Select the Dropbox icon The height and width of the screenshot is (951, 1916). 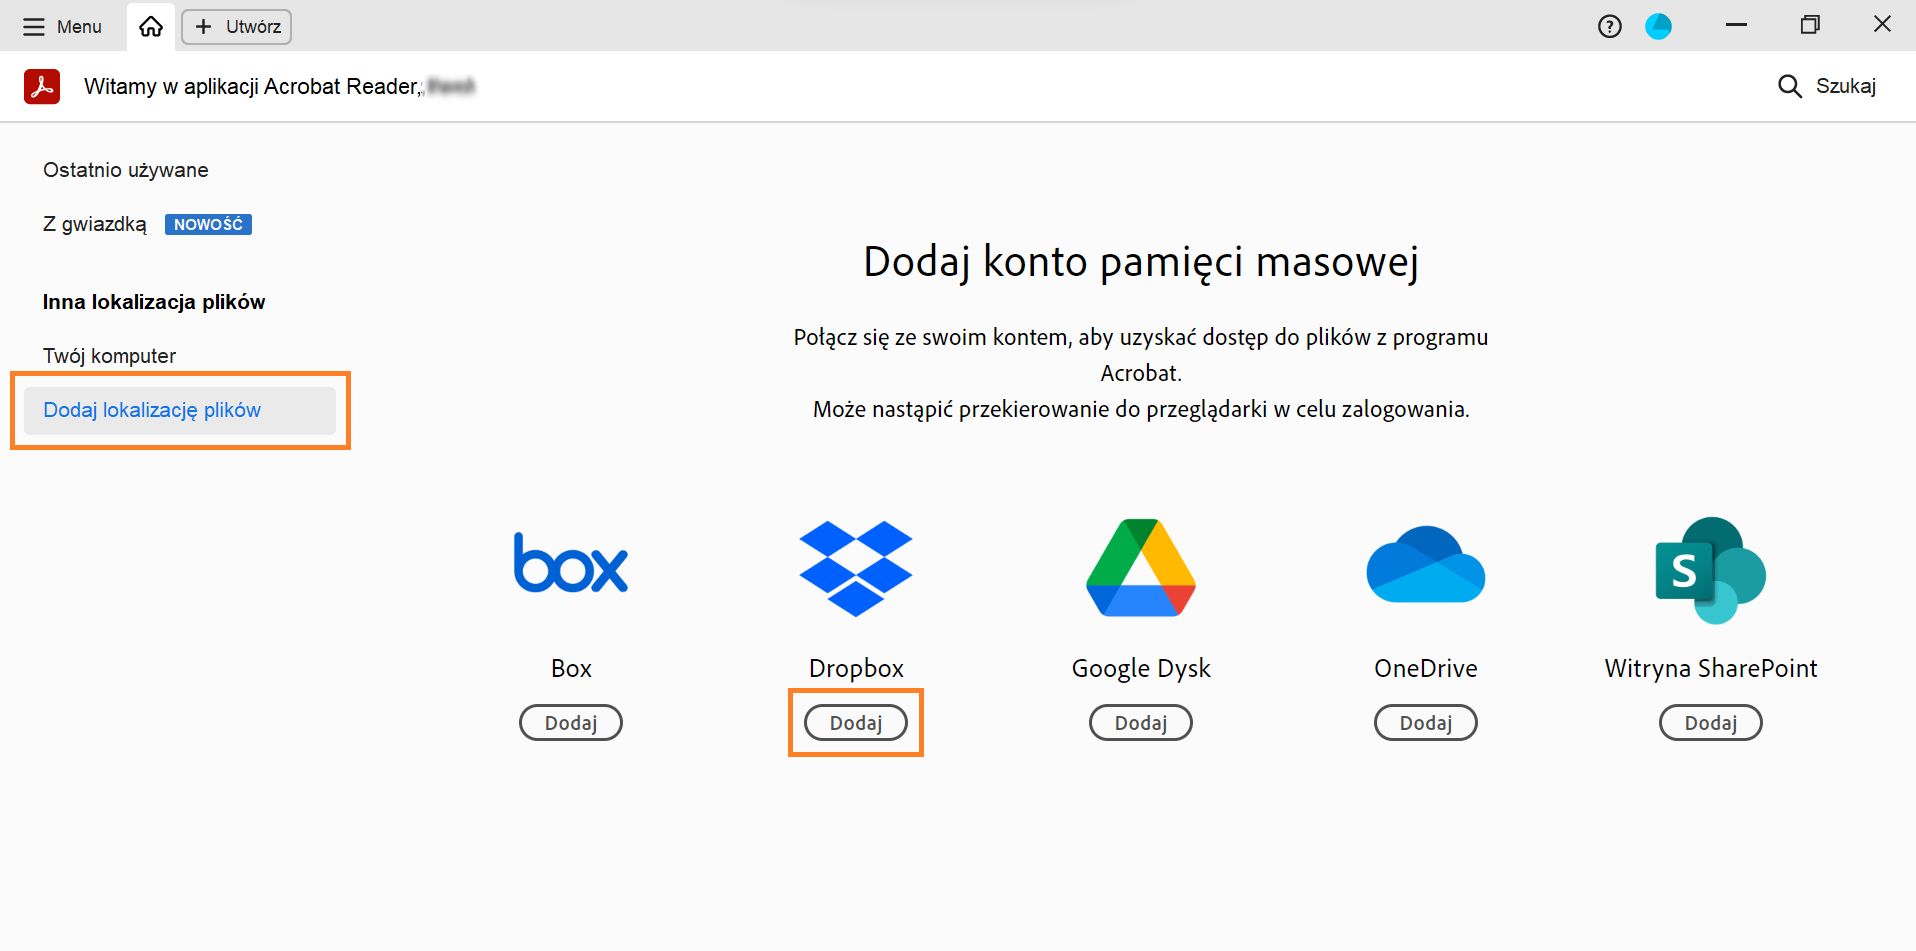[x=855, y=568]
